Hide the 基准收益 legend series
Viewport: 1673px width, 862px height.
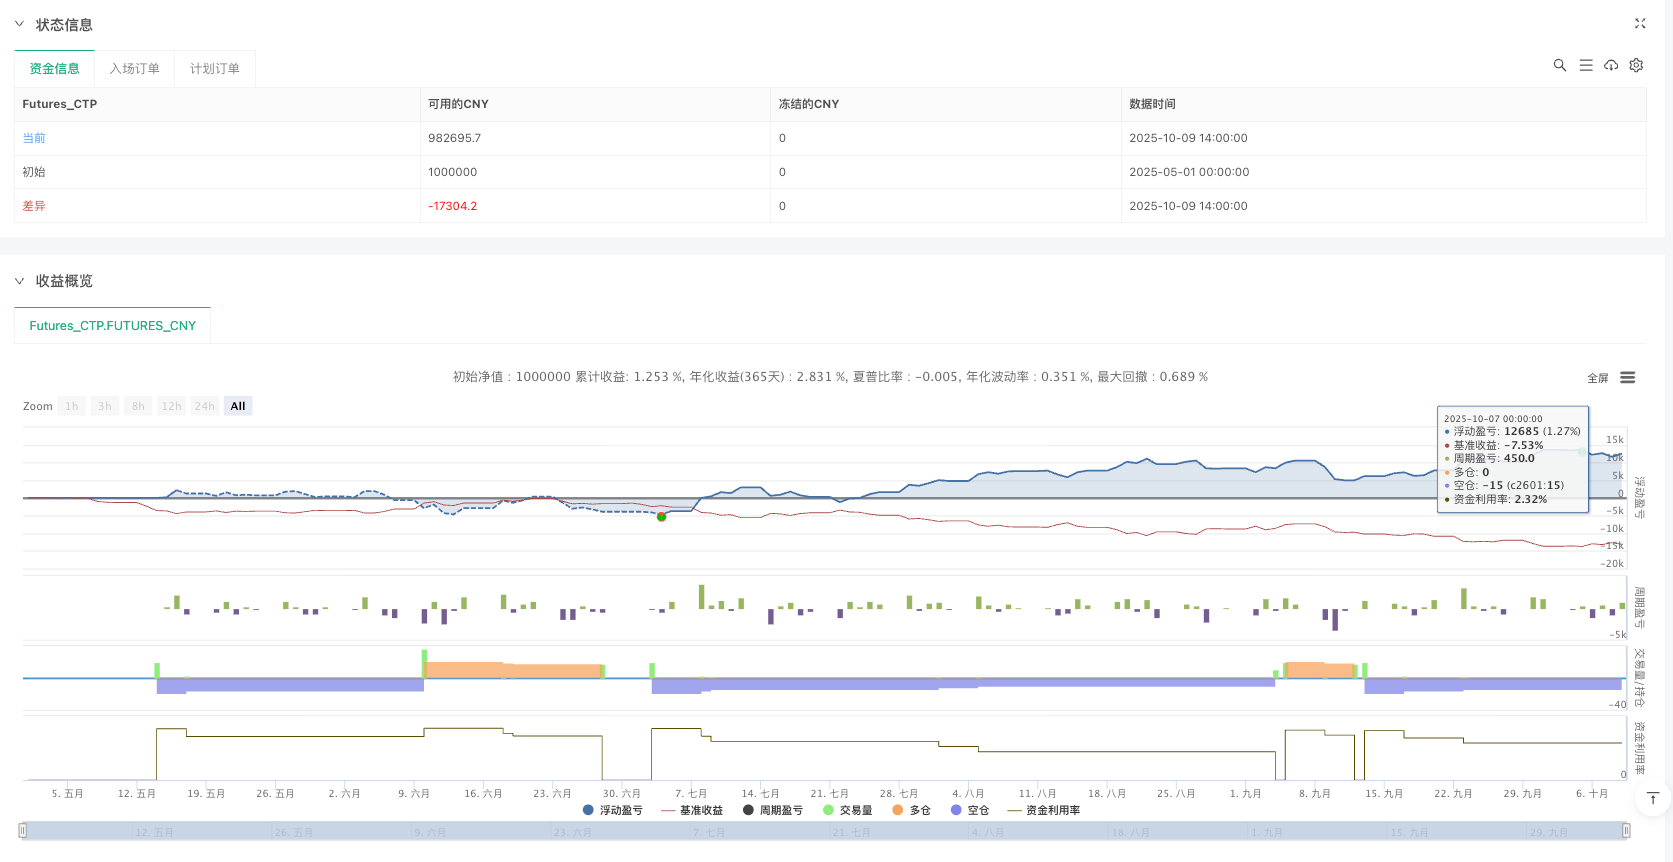(692, 810)
